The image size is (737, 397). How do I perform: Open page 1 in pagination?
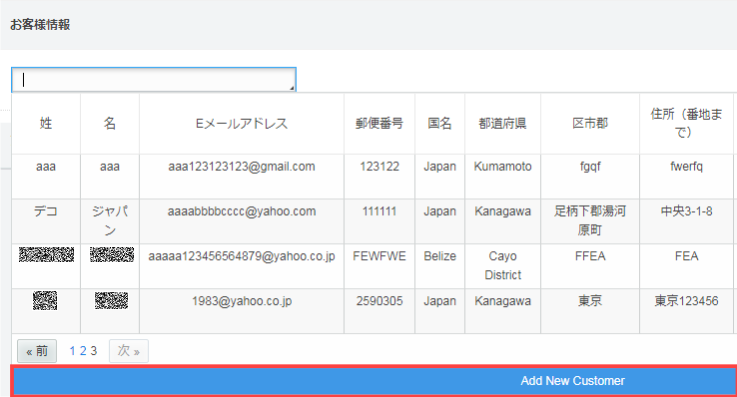(72, 351)
